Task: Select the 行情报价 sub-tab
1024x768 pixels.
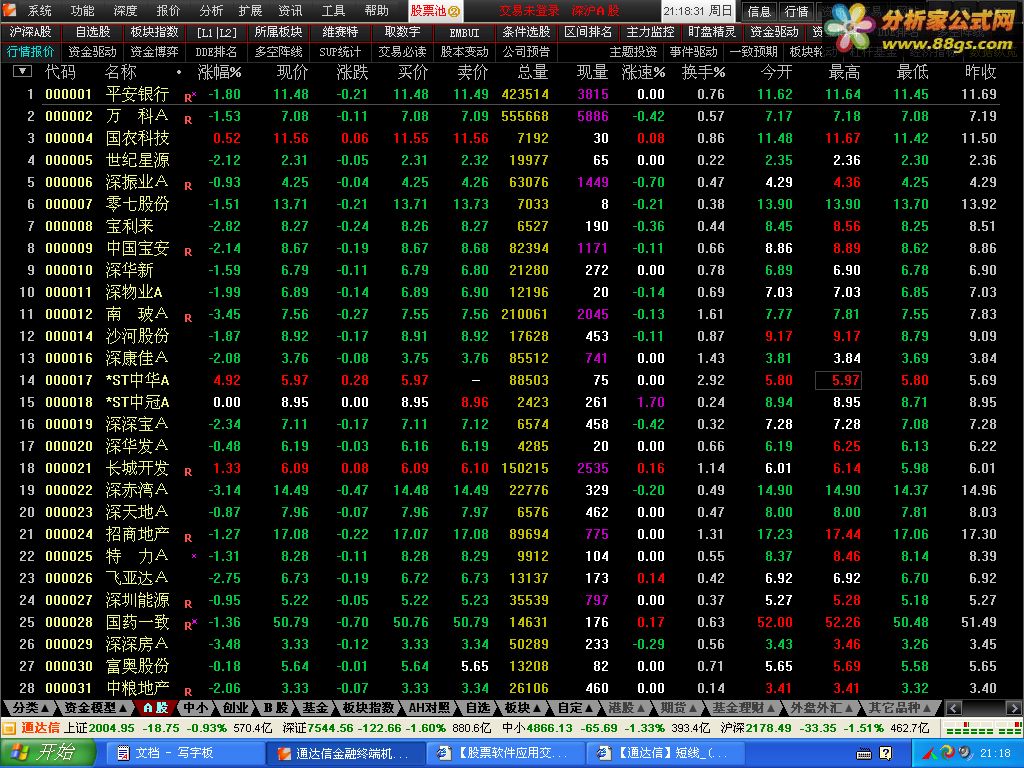Action: tap(30, 52)
